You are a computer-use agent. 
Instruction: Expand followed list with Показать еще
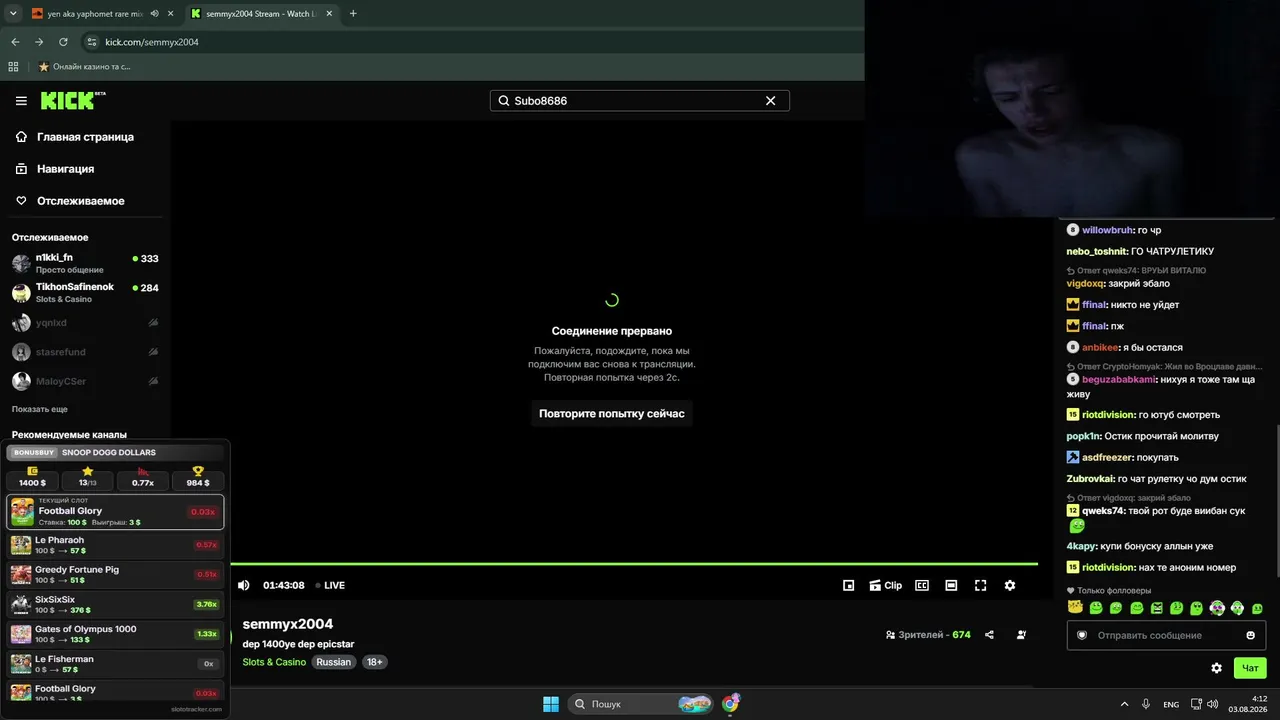[40, 409]
